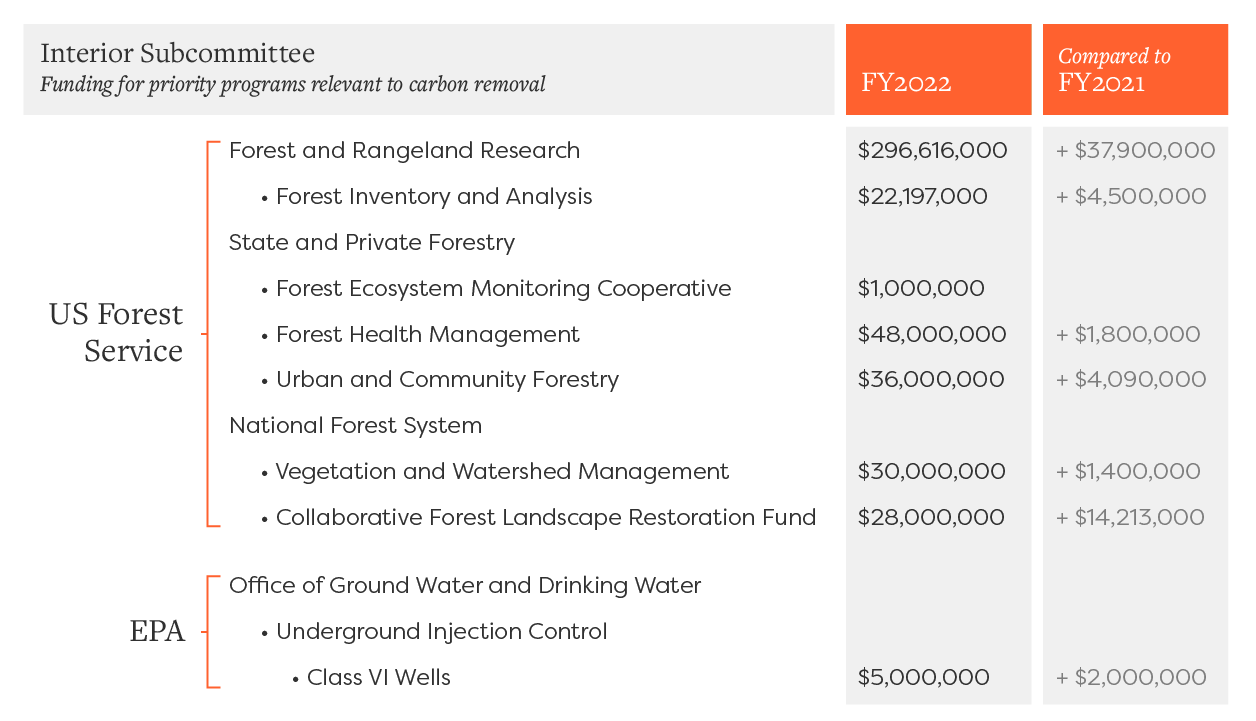Viewport: 1256px width, 721px height.
Task: Select National Forest System heading
Action: pyautogui.click(x=355, y=426)
